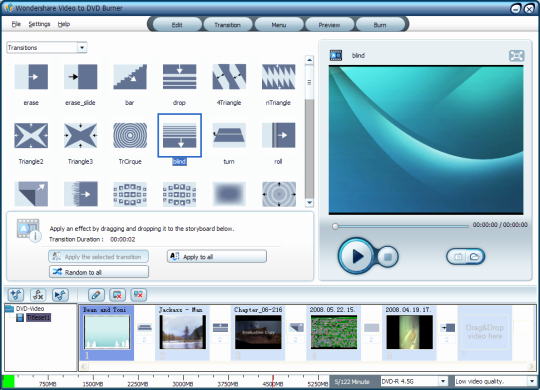Select the blind transition icon

pyautogui.click(x=179, y=135)
